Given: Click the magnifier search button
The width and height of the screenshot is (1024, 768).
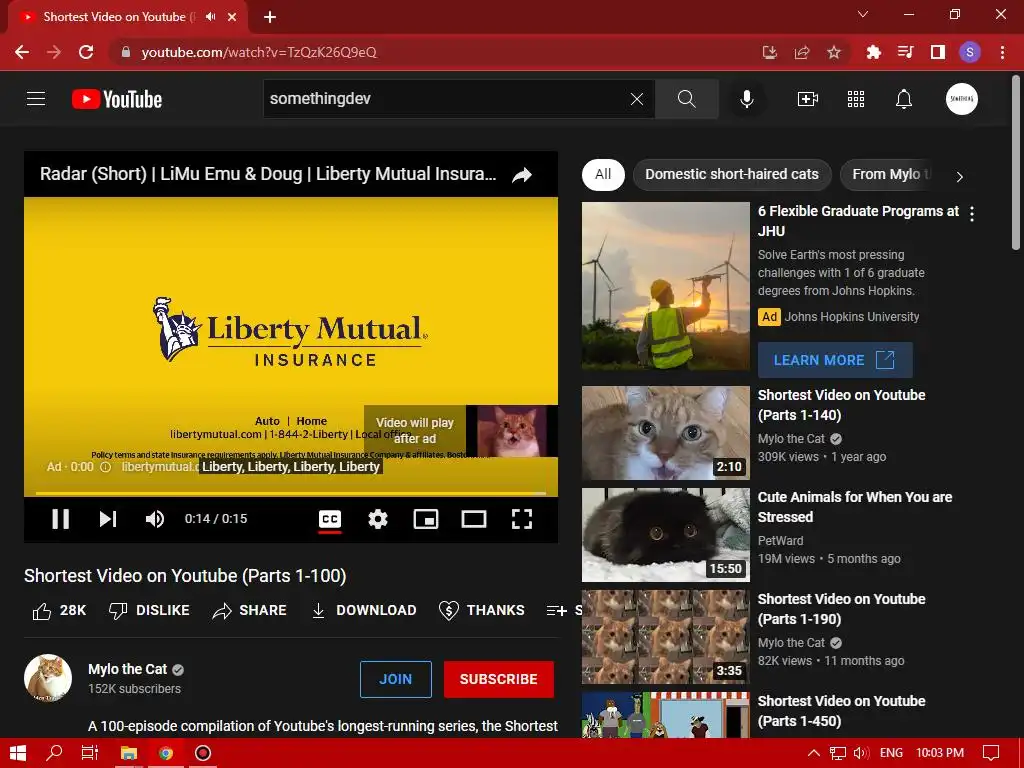Looking at the screenshot, I should [x=686, y=99].
